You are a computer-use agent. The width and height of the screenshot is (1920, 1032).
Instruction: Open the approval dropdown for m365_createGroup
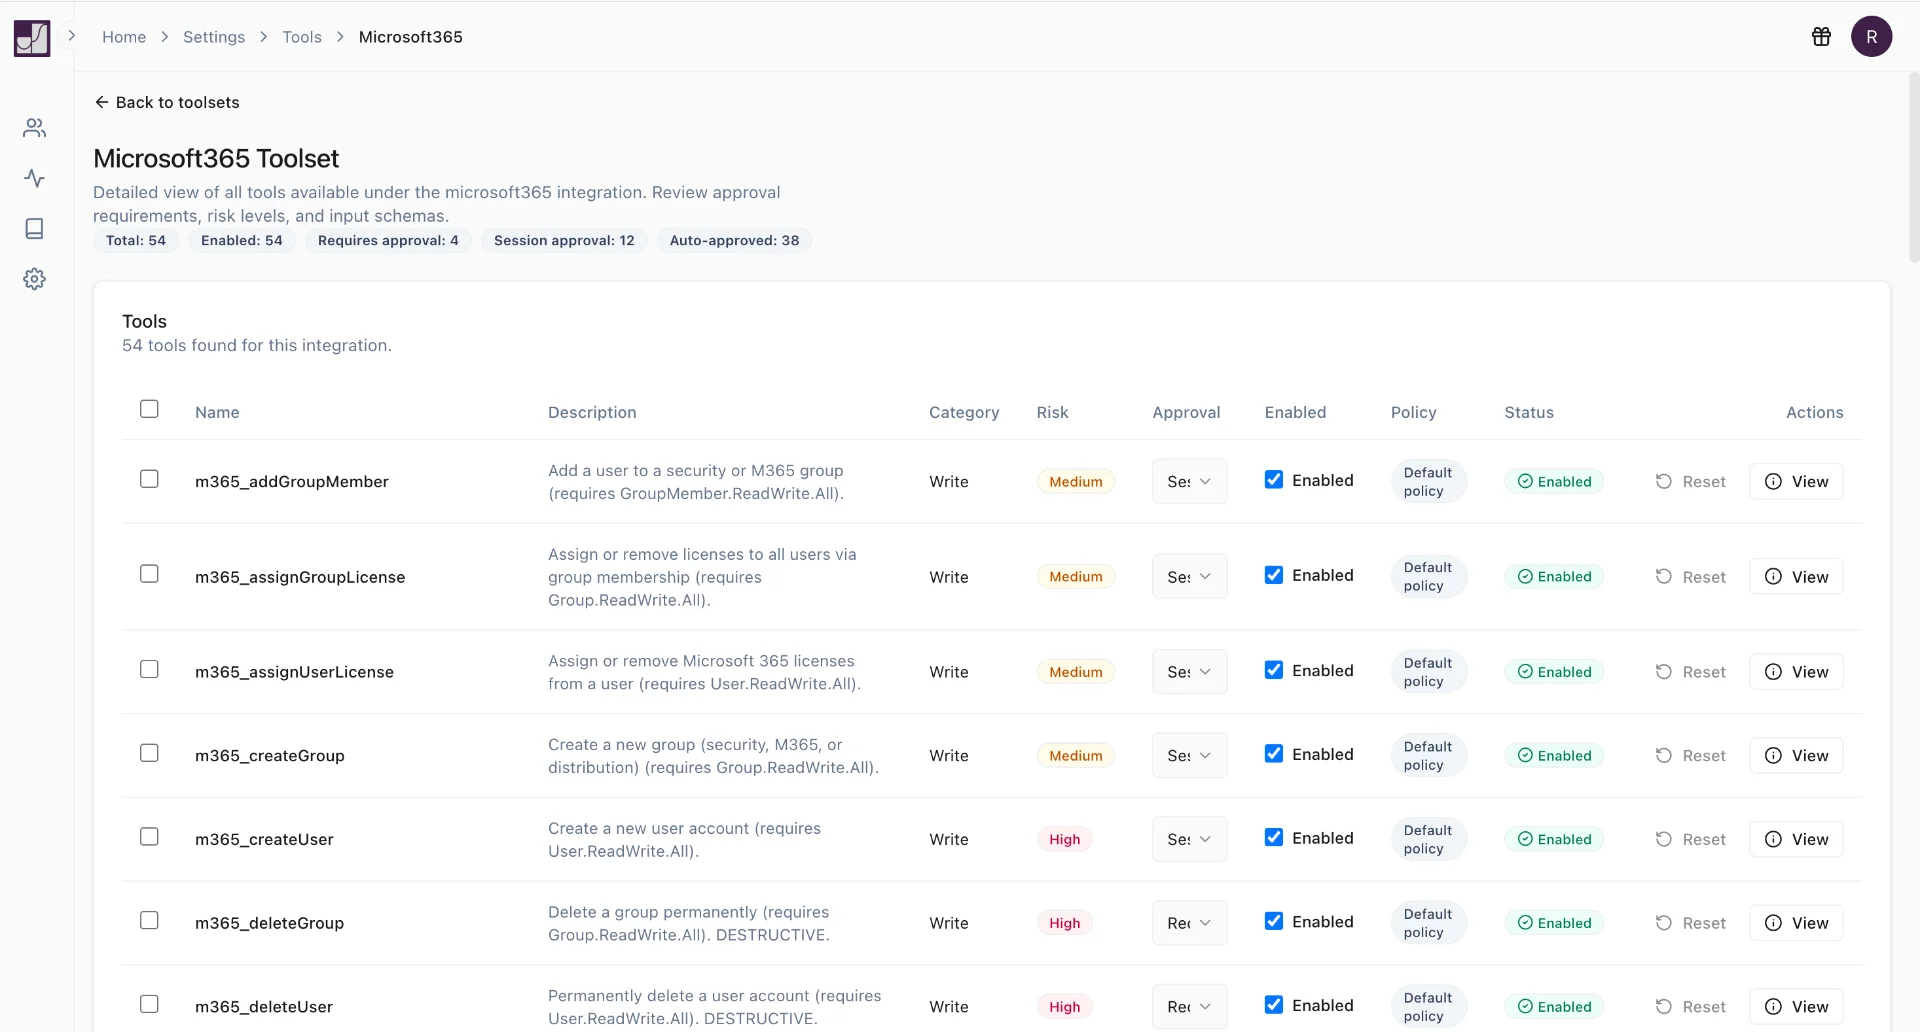[1188, 756]
